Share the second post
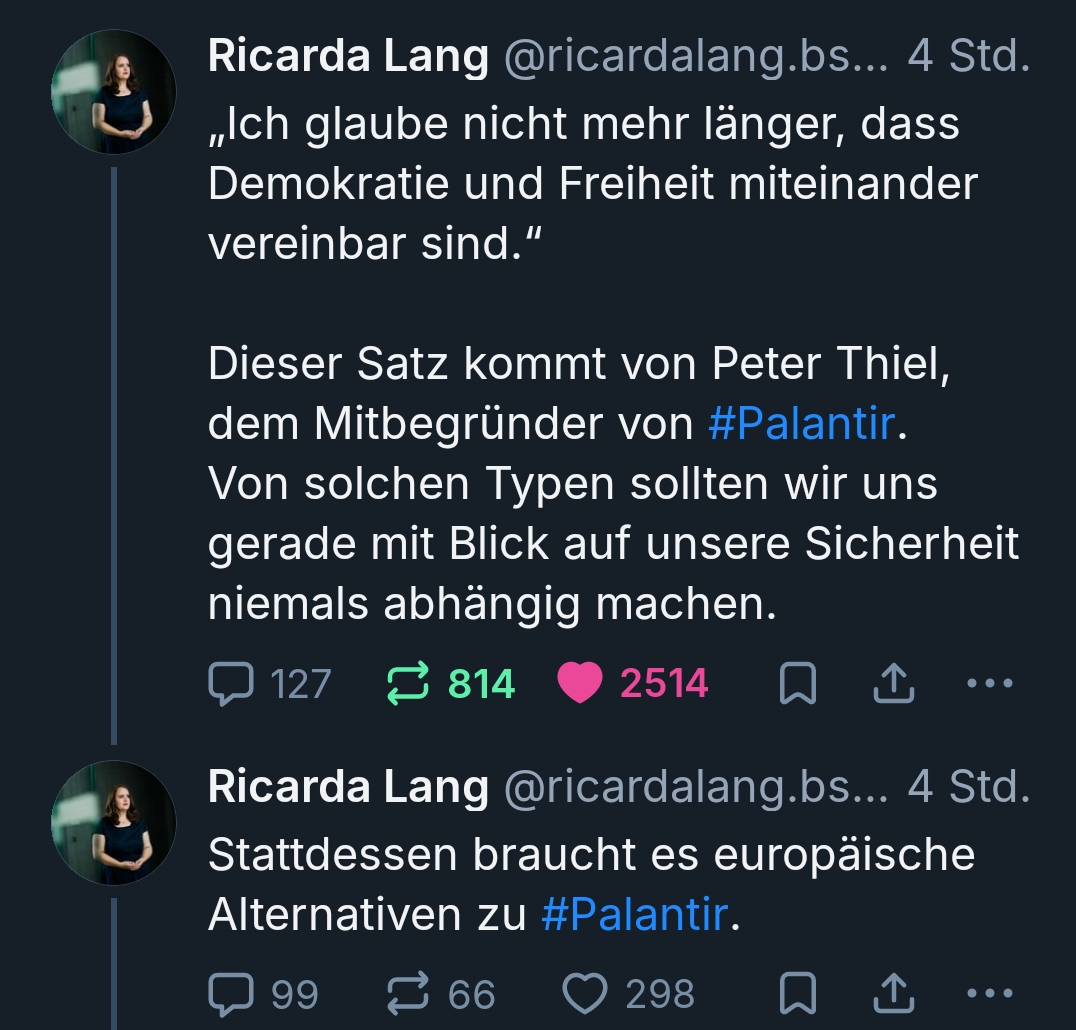The image size is (1076, 1030). [893, 995]
